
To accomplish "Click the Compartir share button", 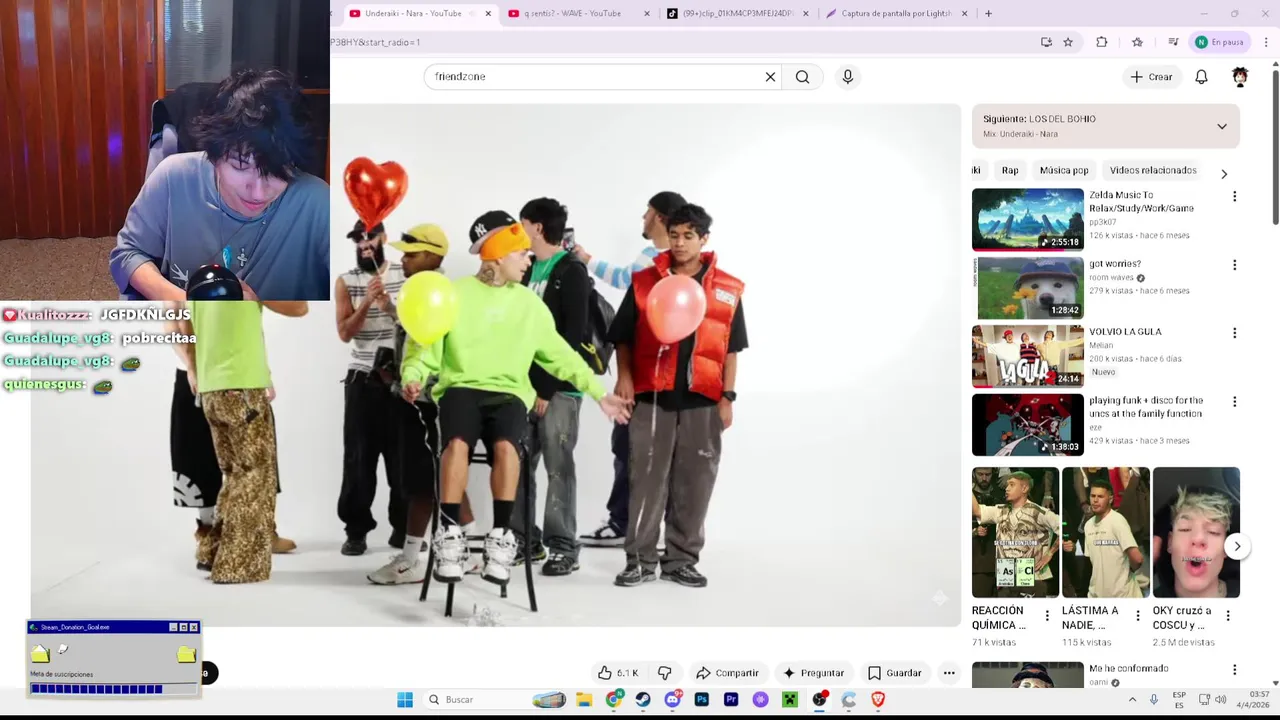I will click(728, 673).
